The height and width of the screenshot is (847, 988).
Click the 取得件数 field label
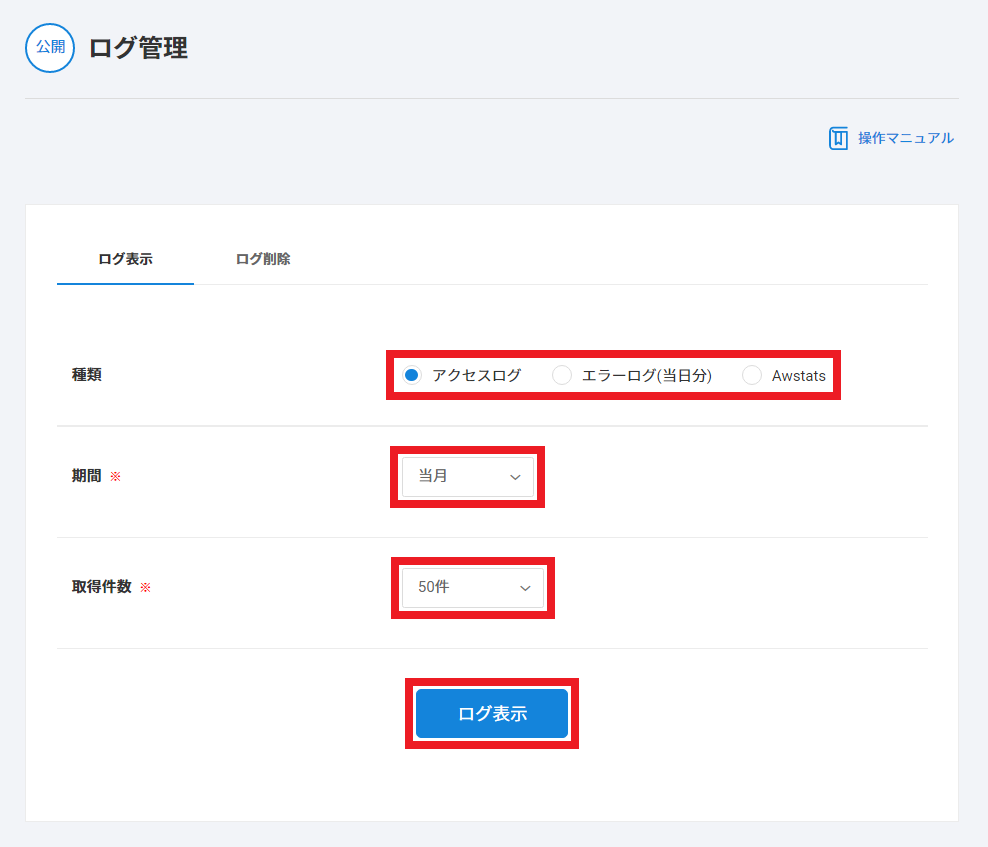coord(102,587)
